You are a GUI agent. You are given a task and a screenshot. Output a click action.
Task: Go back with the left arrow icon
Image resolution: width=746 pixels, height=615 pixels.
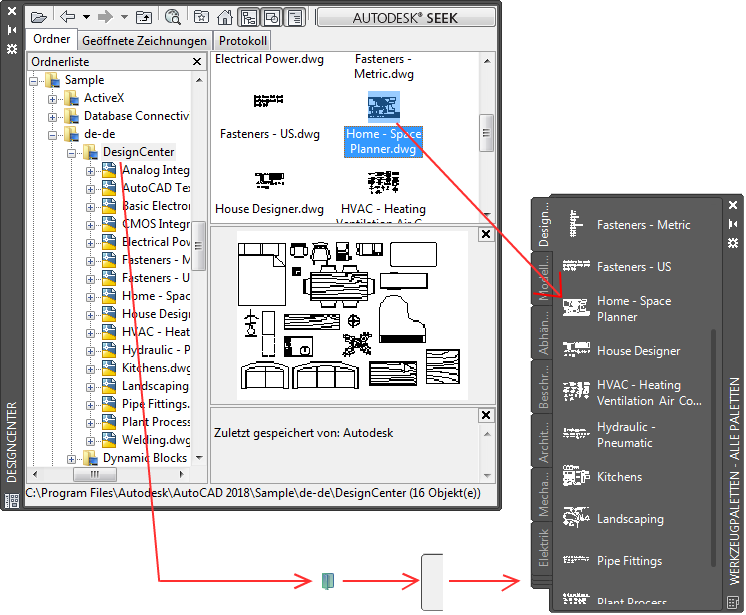pos(68,17)
